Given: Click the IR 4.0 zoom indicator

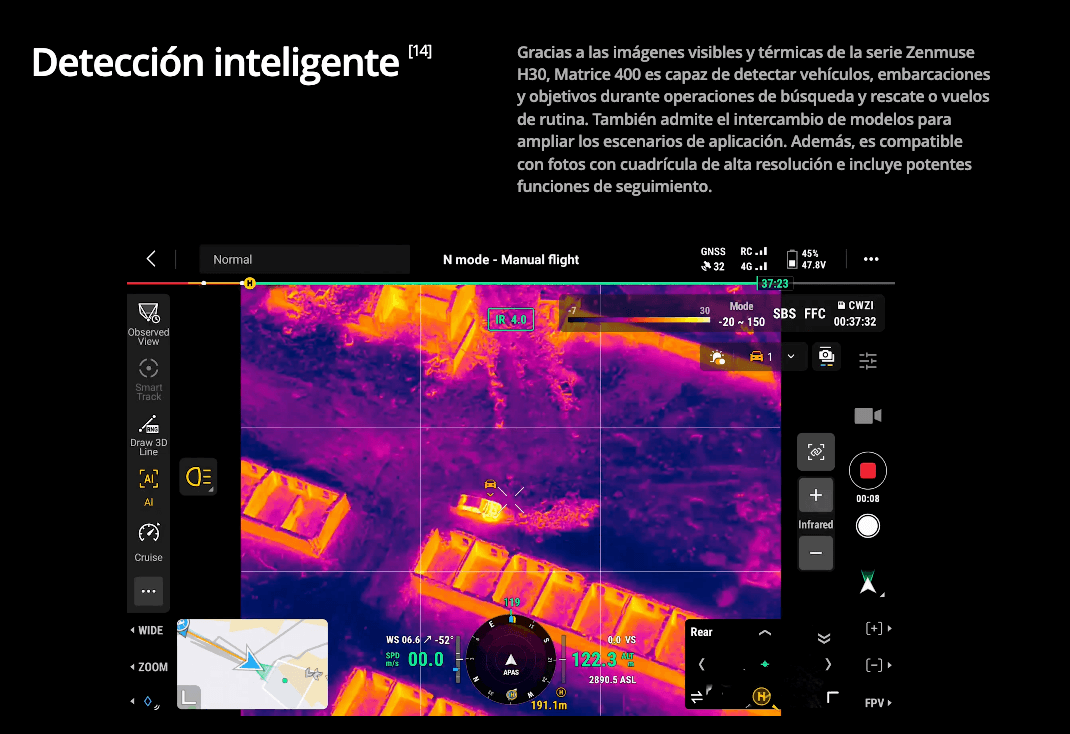Looking at the screenshot, I should [x=510, y=319].
